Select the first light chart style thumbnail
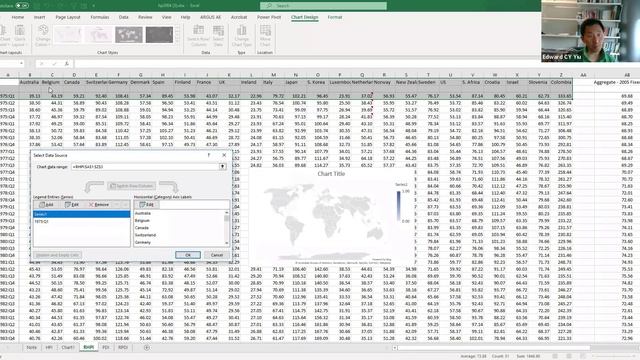The image size is (640, 360). click(x=68, y=35)
